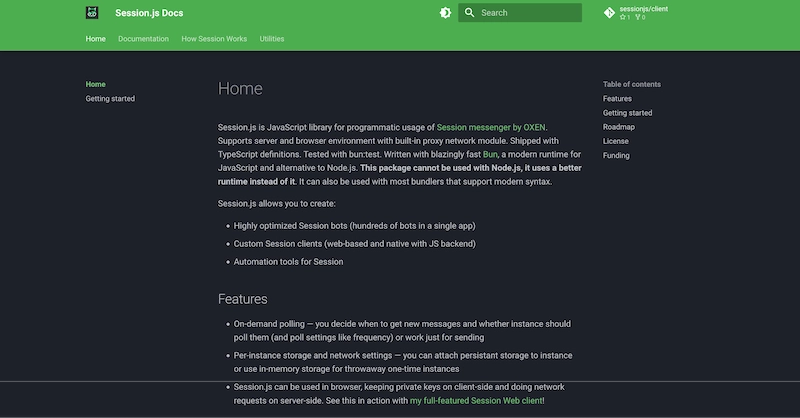Focus the Search input field
This screenshot has width=800, height=418.
[527, 13]
